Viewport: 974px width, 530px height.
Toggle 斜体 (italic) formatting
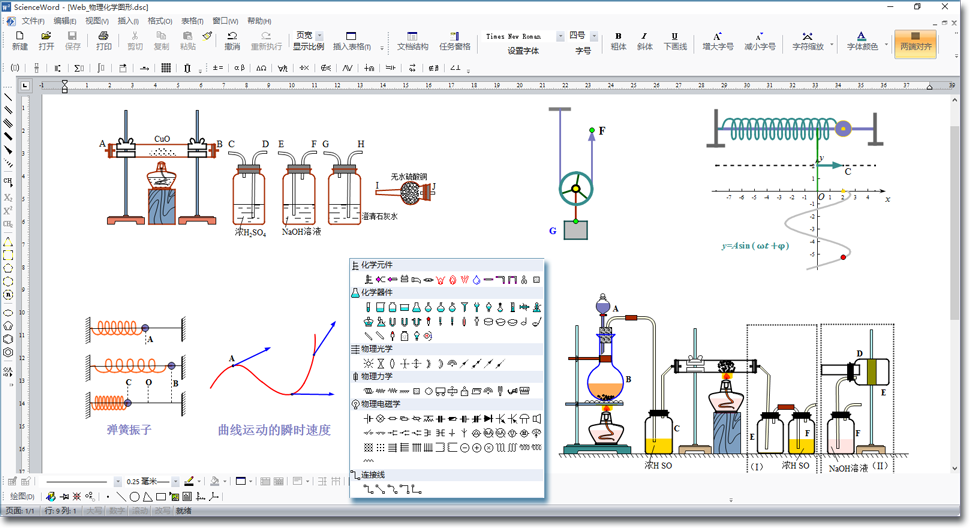(645, 40)
